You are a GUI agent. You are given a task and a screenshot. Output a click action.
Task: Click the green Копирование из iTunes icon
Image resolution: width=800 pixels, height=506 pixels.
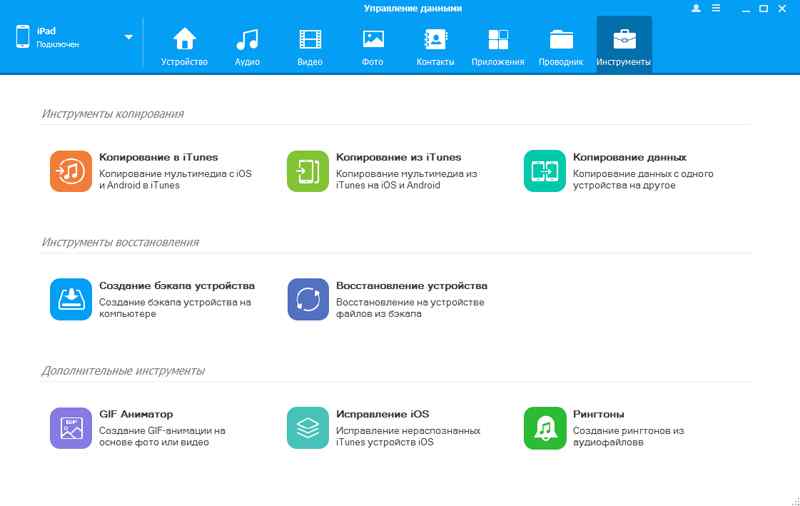[308, 171]
